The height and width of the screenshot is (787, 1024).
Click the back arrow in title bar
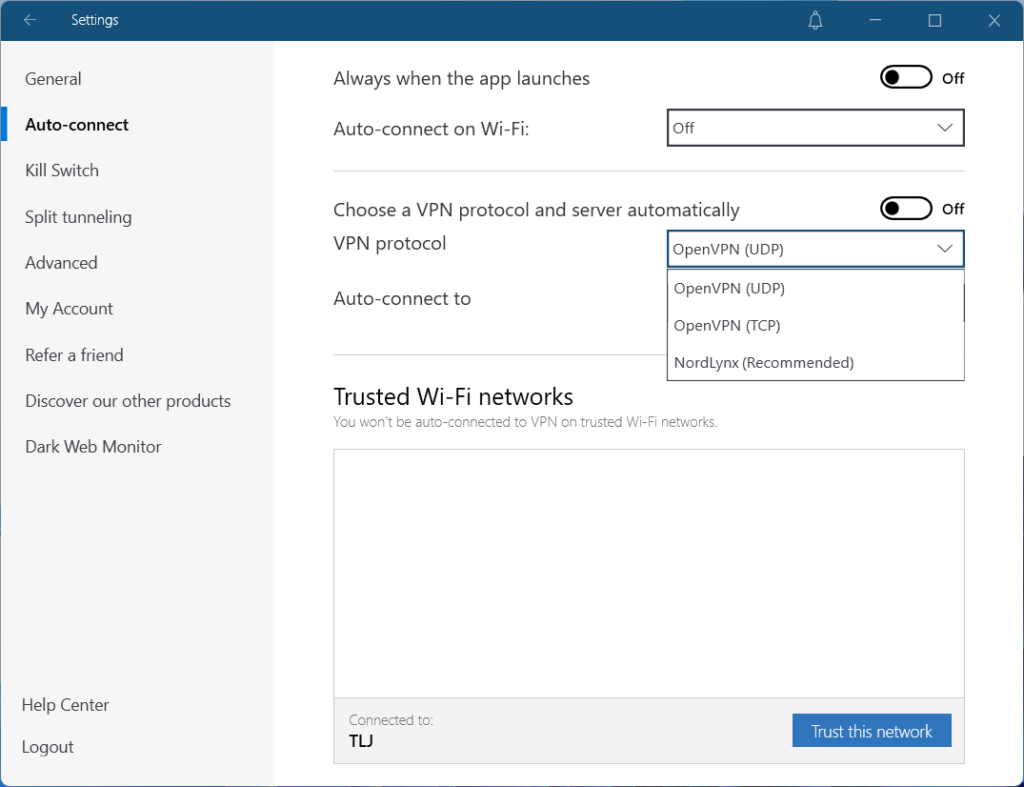click(x=30, y=20)
